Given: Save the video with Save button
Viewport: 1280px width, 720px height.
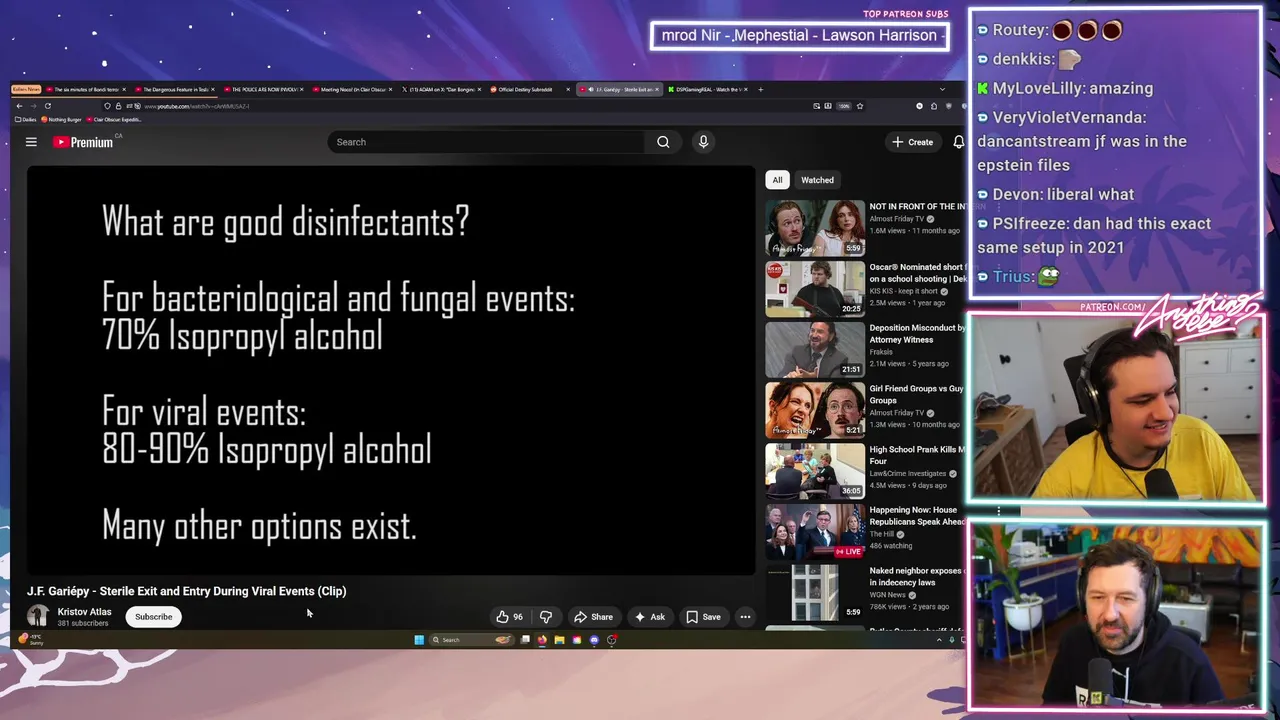Looking at the screenshot, I should tap(703, 617).
